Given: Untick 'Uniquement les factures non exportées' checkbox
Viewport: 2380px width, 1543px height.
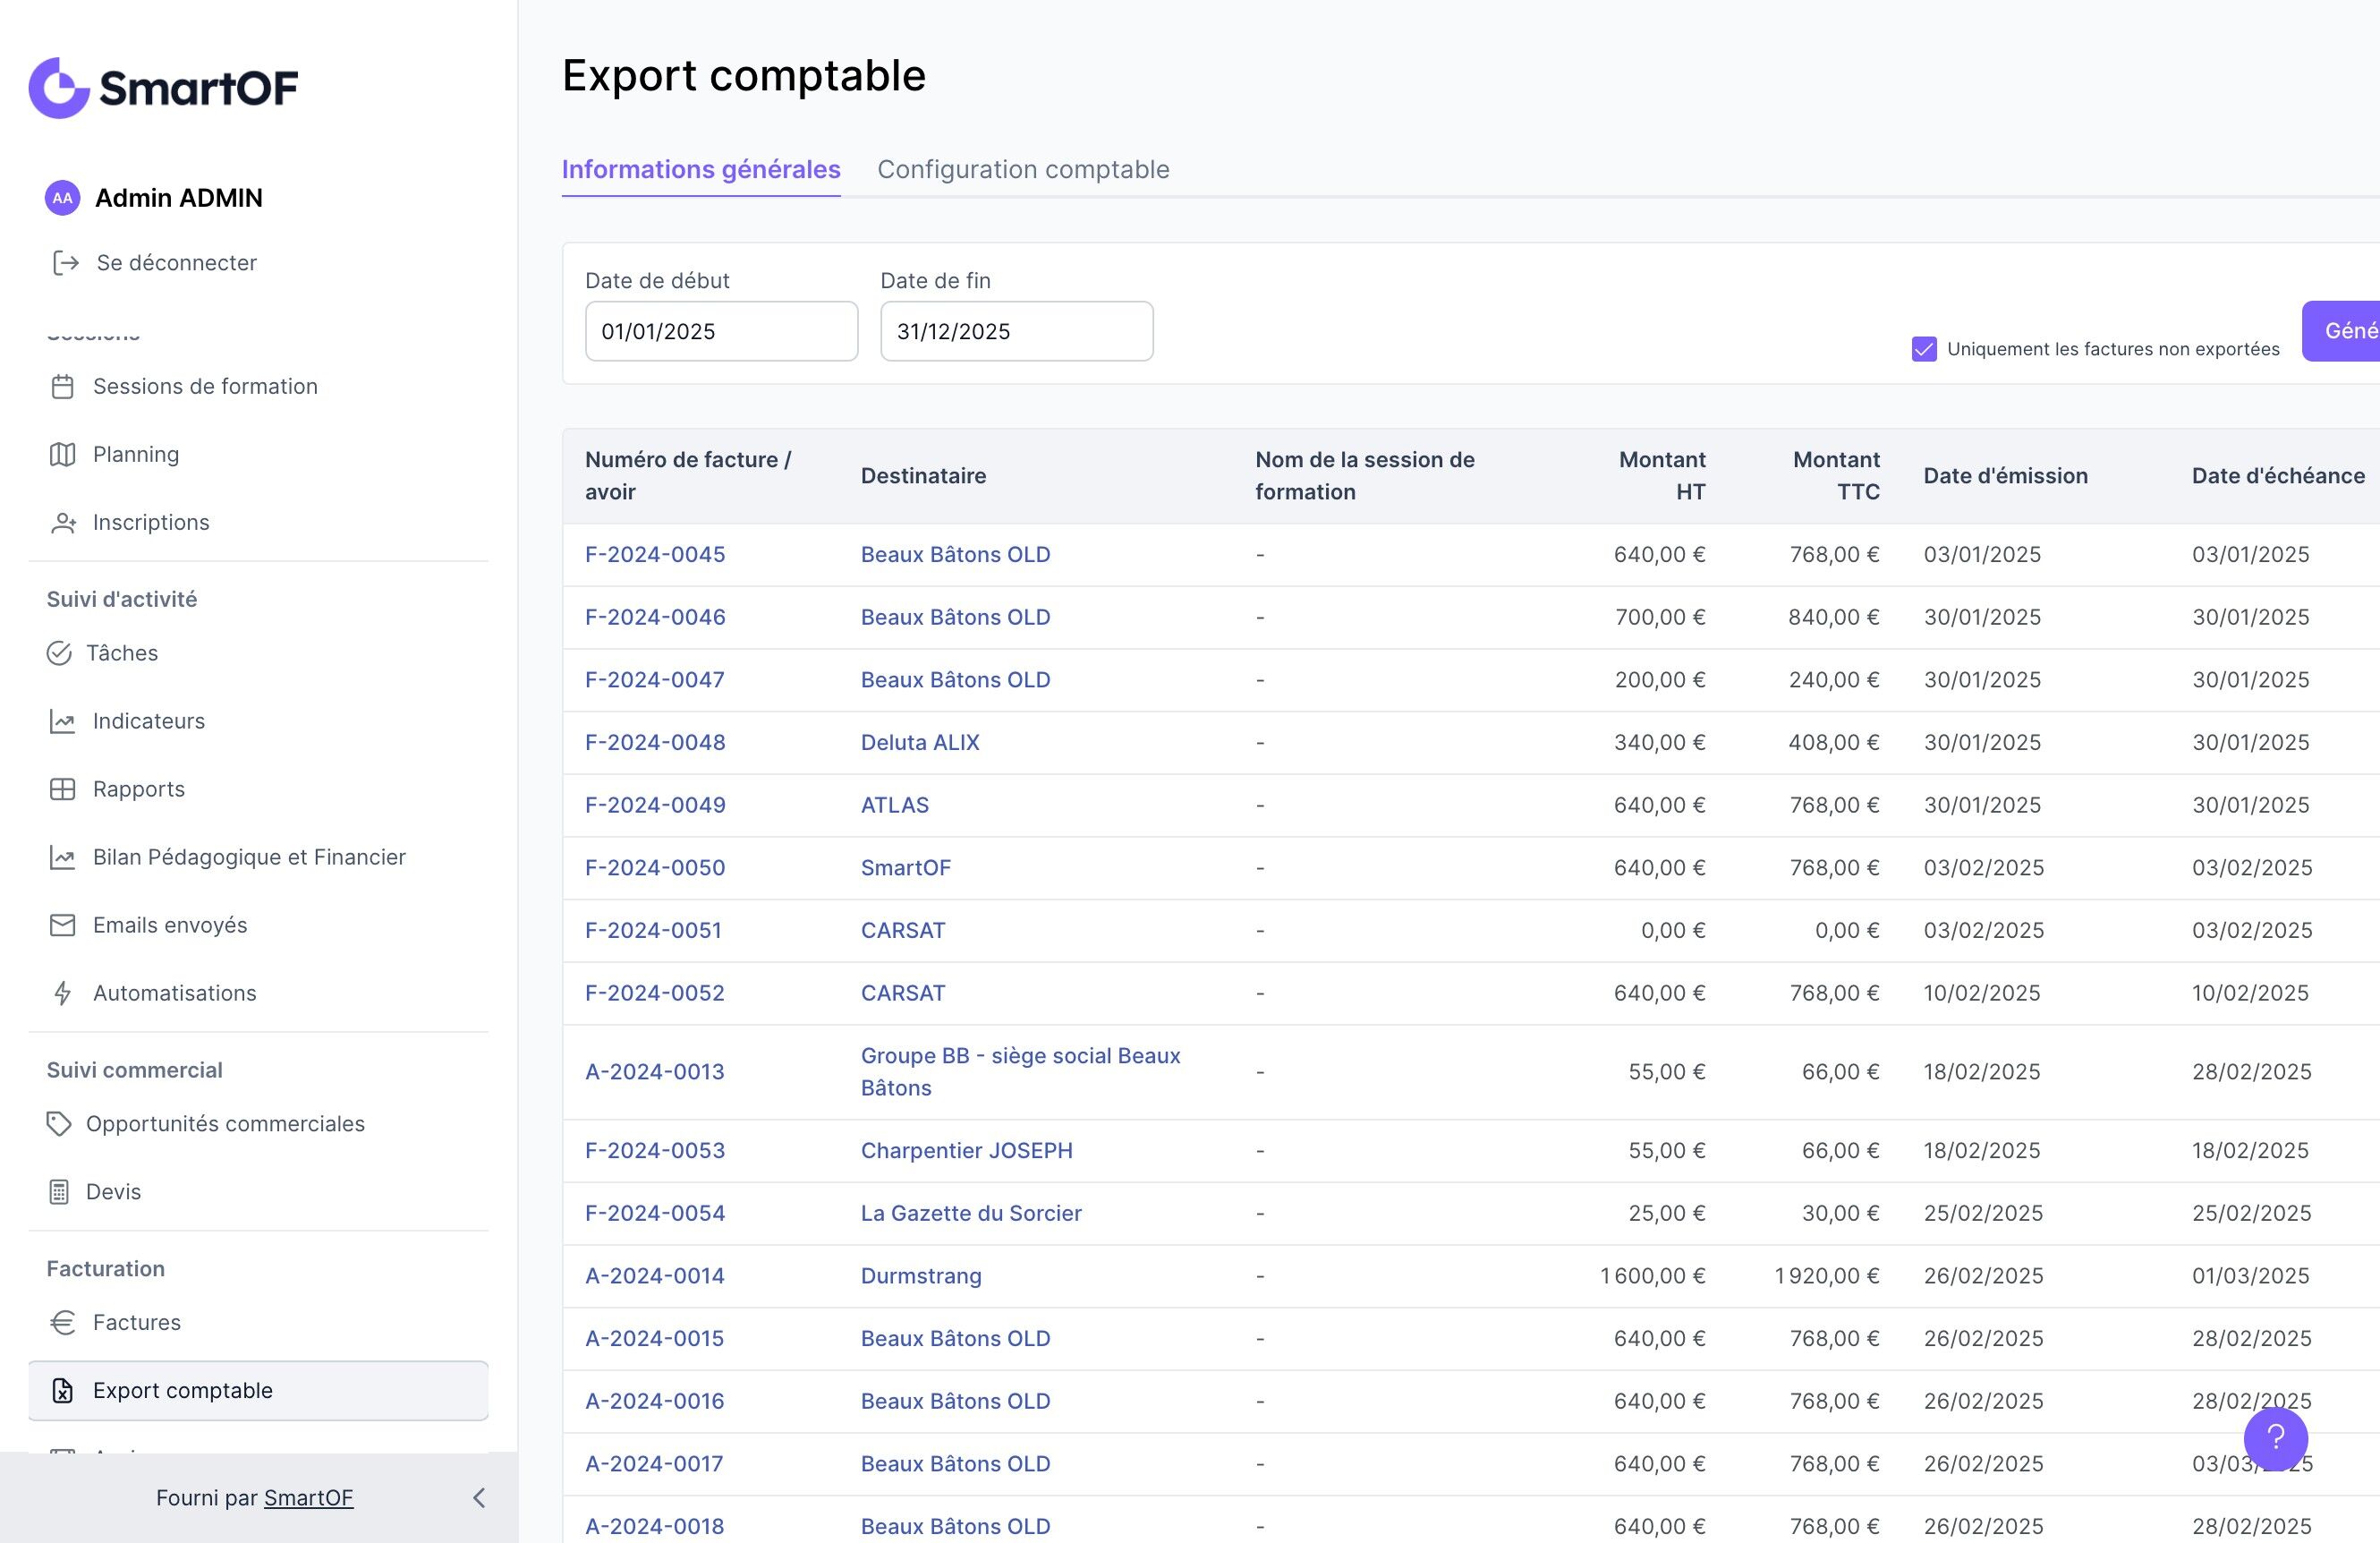Looking at the screenshot, I should 1923,349.
